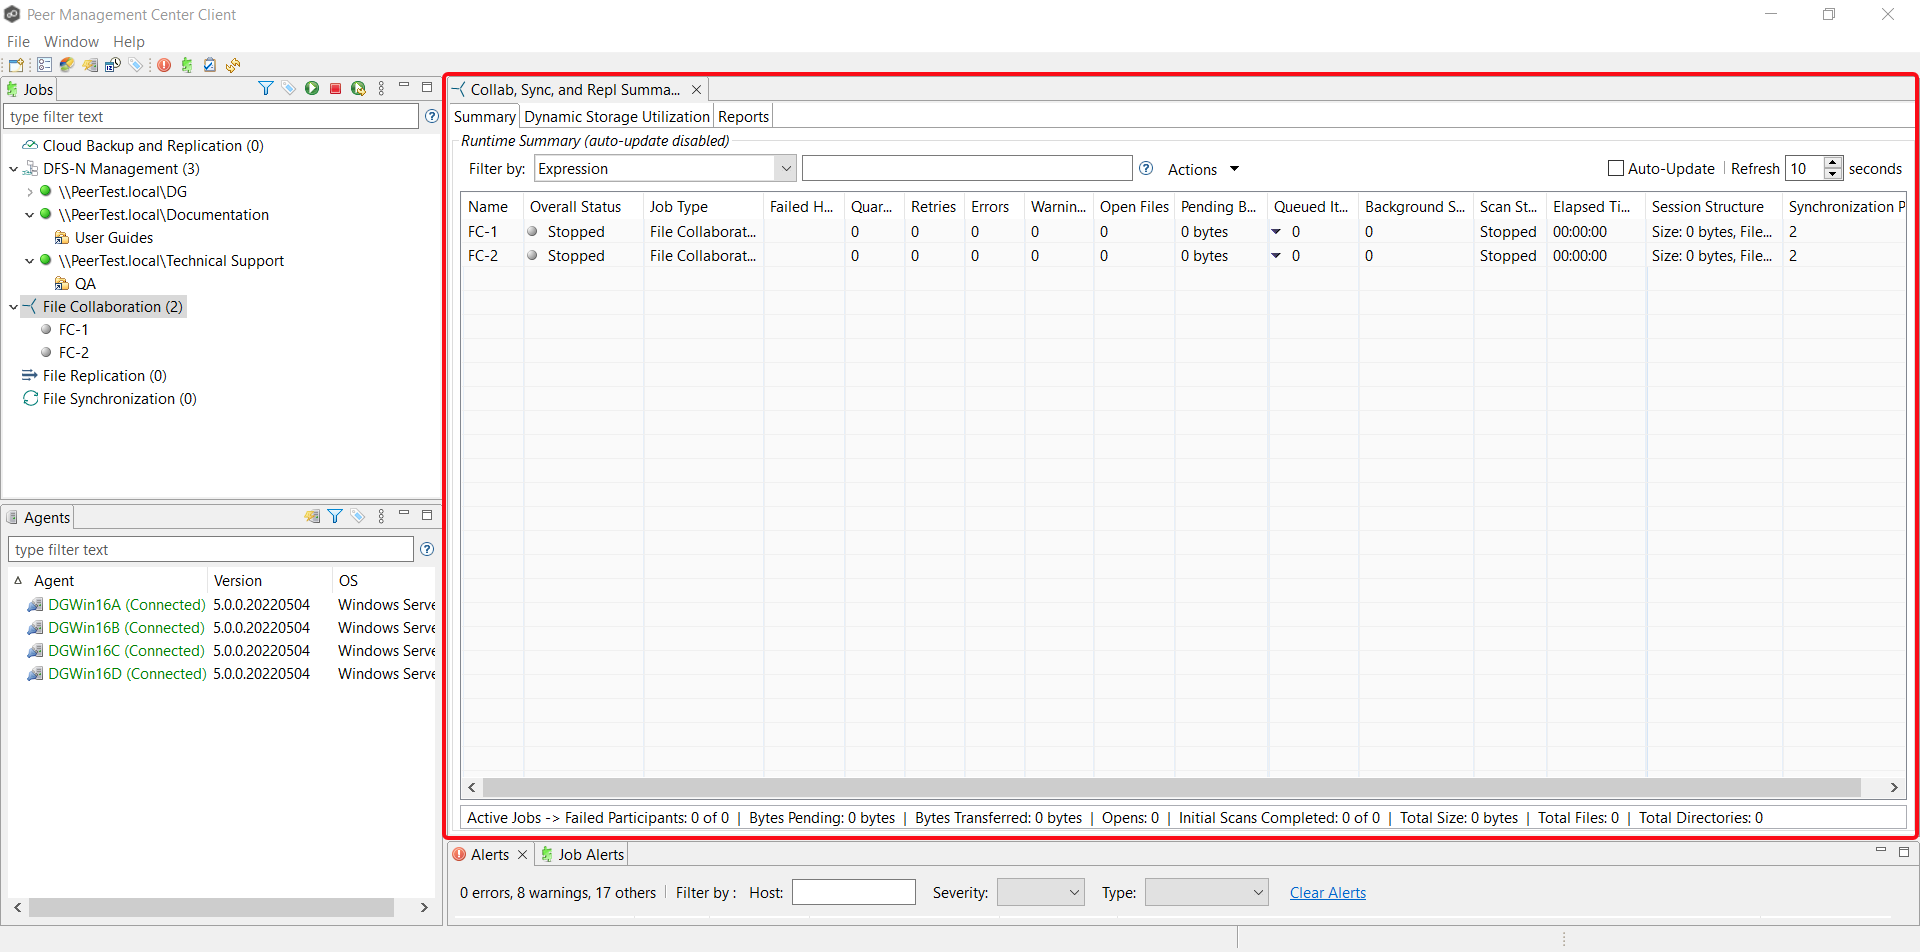Open the filter icon in the Jobs toolbar
Image resolution: width=1921 pixels, height=952 pixels.
point(266,88)
